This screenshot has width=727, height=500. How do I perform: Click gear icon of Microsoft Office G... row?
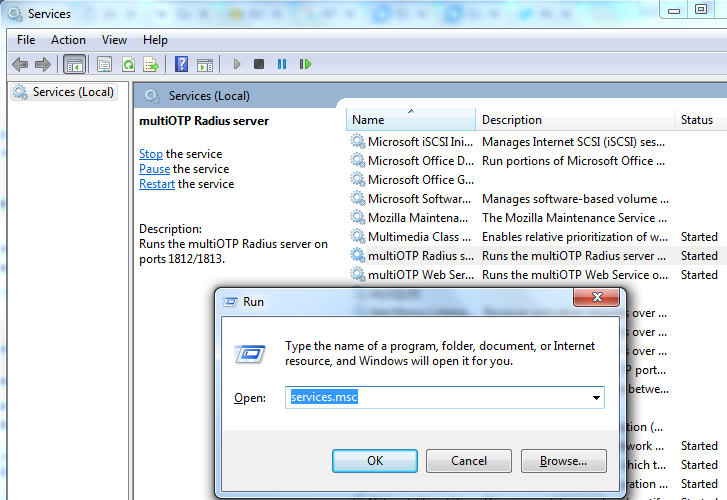coord(357,179)
